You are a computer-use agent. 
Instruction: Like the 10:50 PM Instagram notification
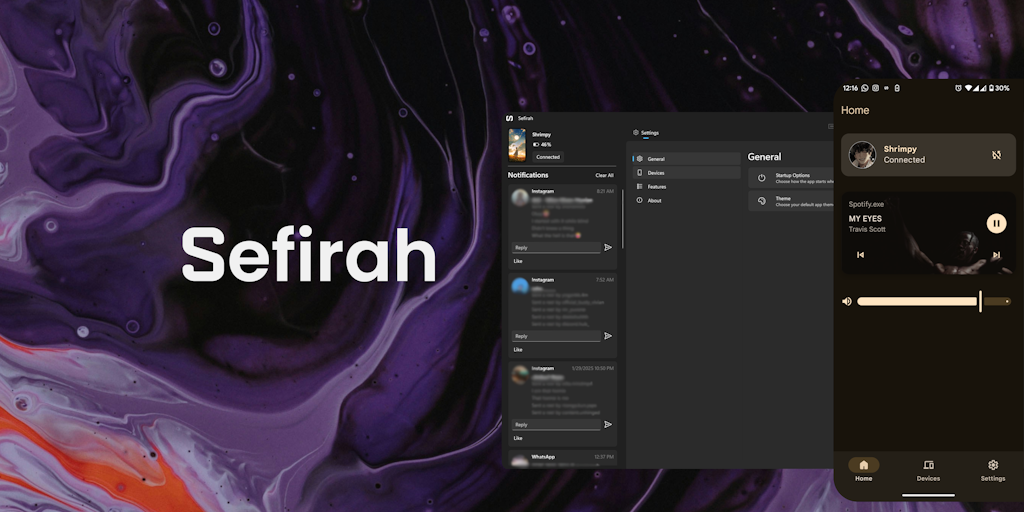[x=518, y=438]
